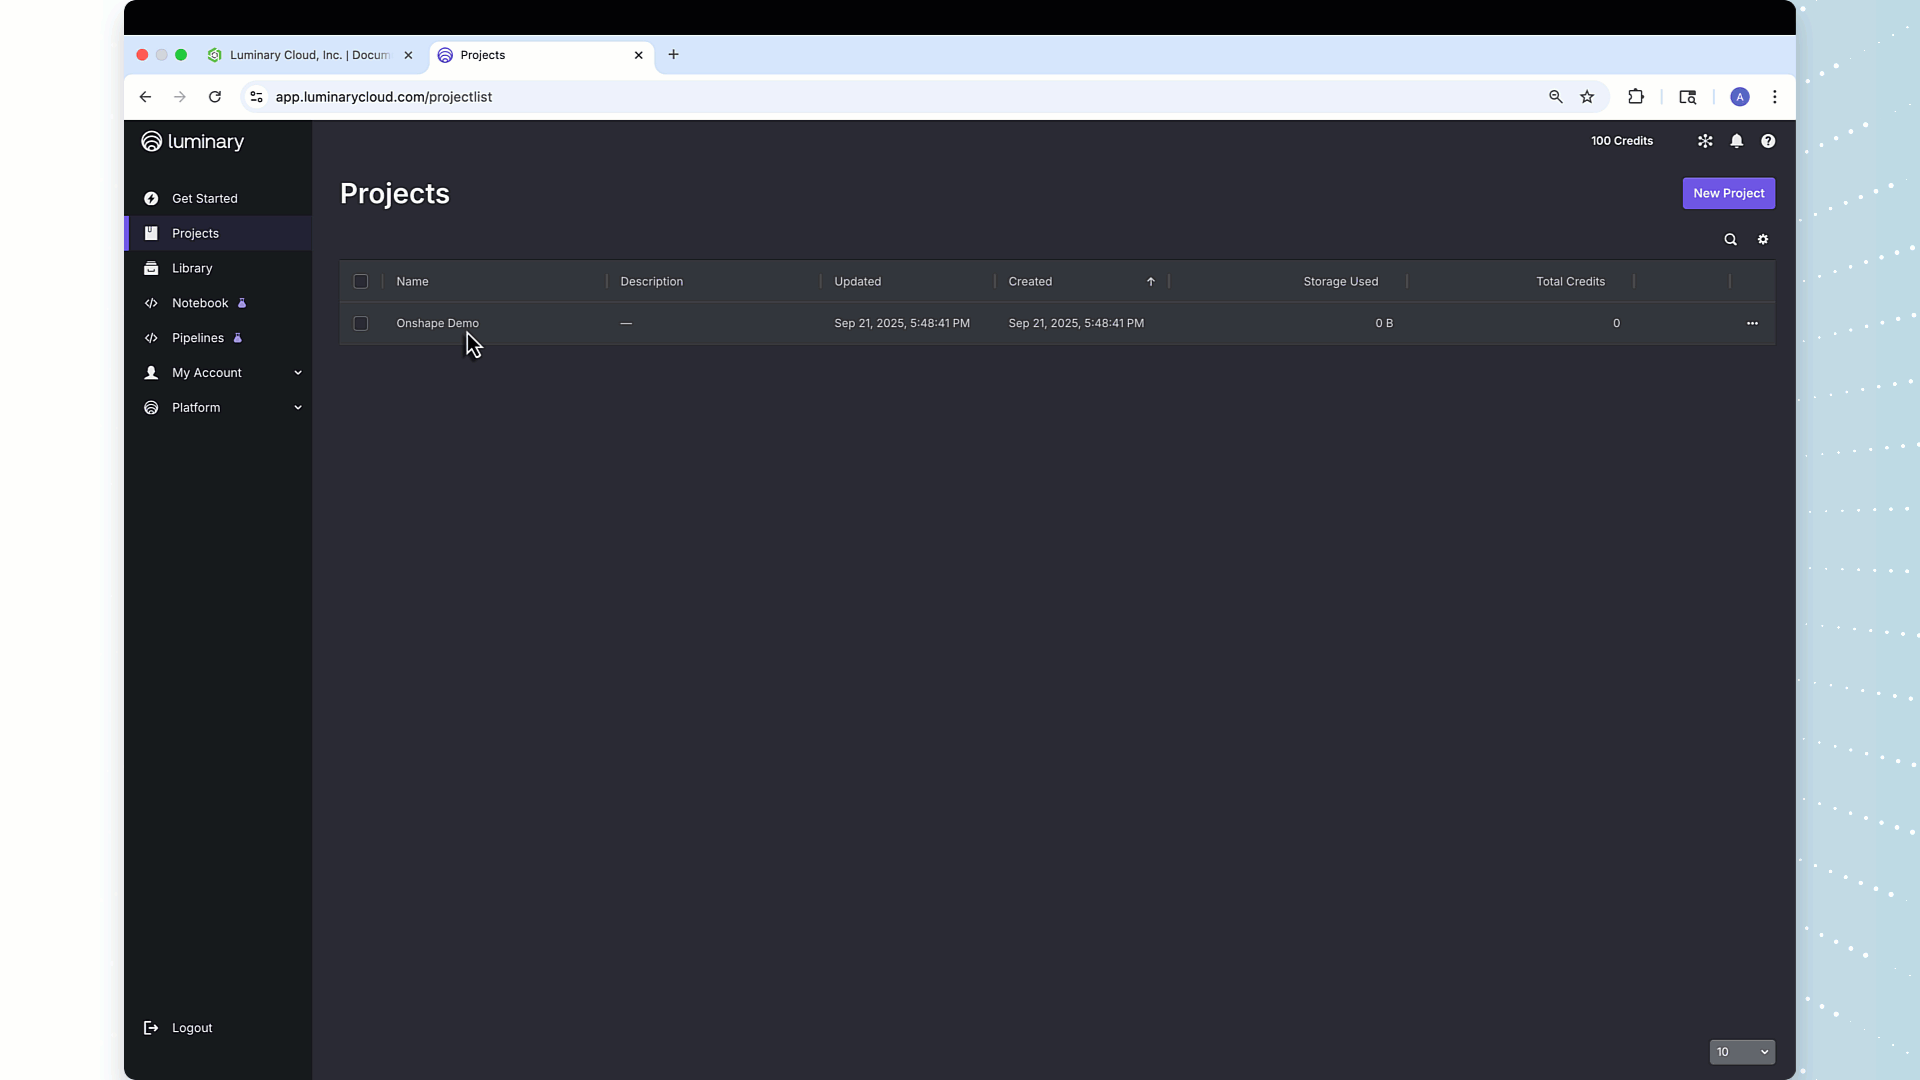1920x1080 pixels.
Task: Click the New Project button
Action: coord(1729,193)
